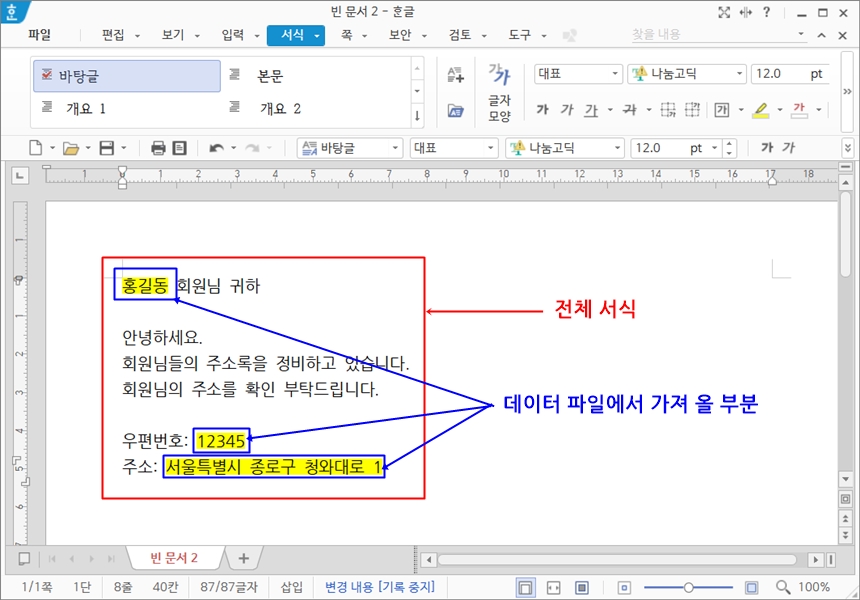The height and width of the screenshot is (600, 860).
Task: Toggle bold in the quick toolbar
Action: tap(767, 148)
